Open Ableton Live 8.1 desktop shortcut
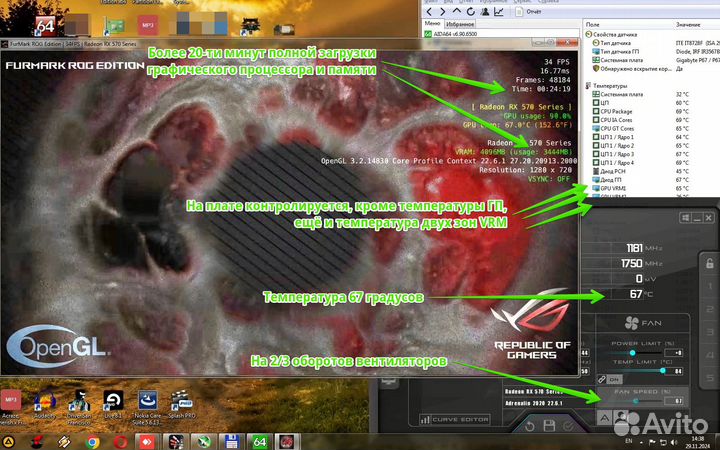This screenshot has height=450, width=720. (x=113, y=404)
